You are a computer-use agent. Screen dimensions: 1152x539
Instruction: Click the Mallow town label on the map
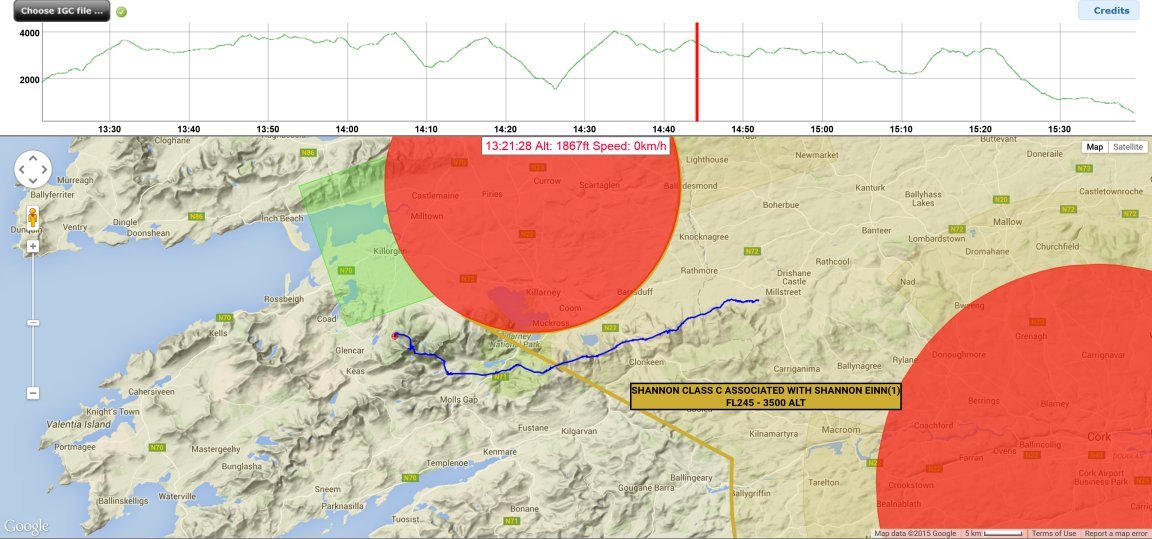click(x=1007, y=222)
